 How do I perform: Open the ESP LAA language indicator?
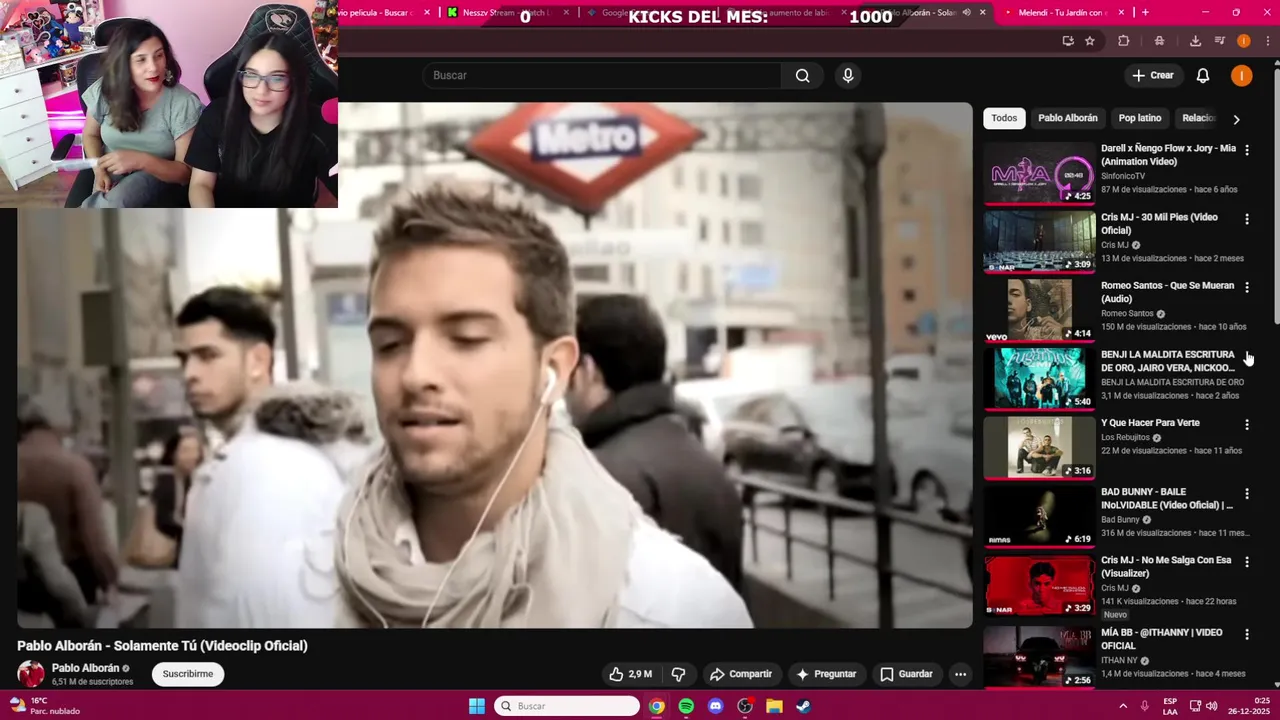[x=1170, y=706]
